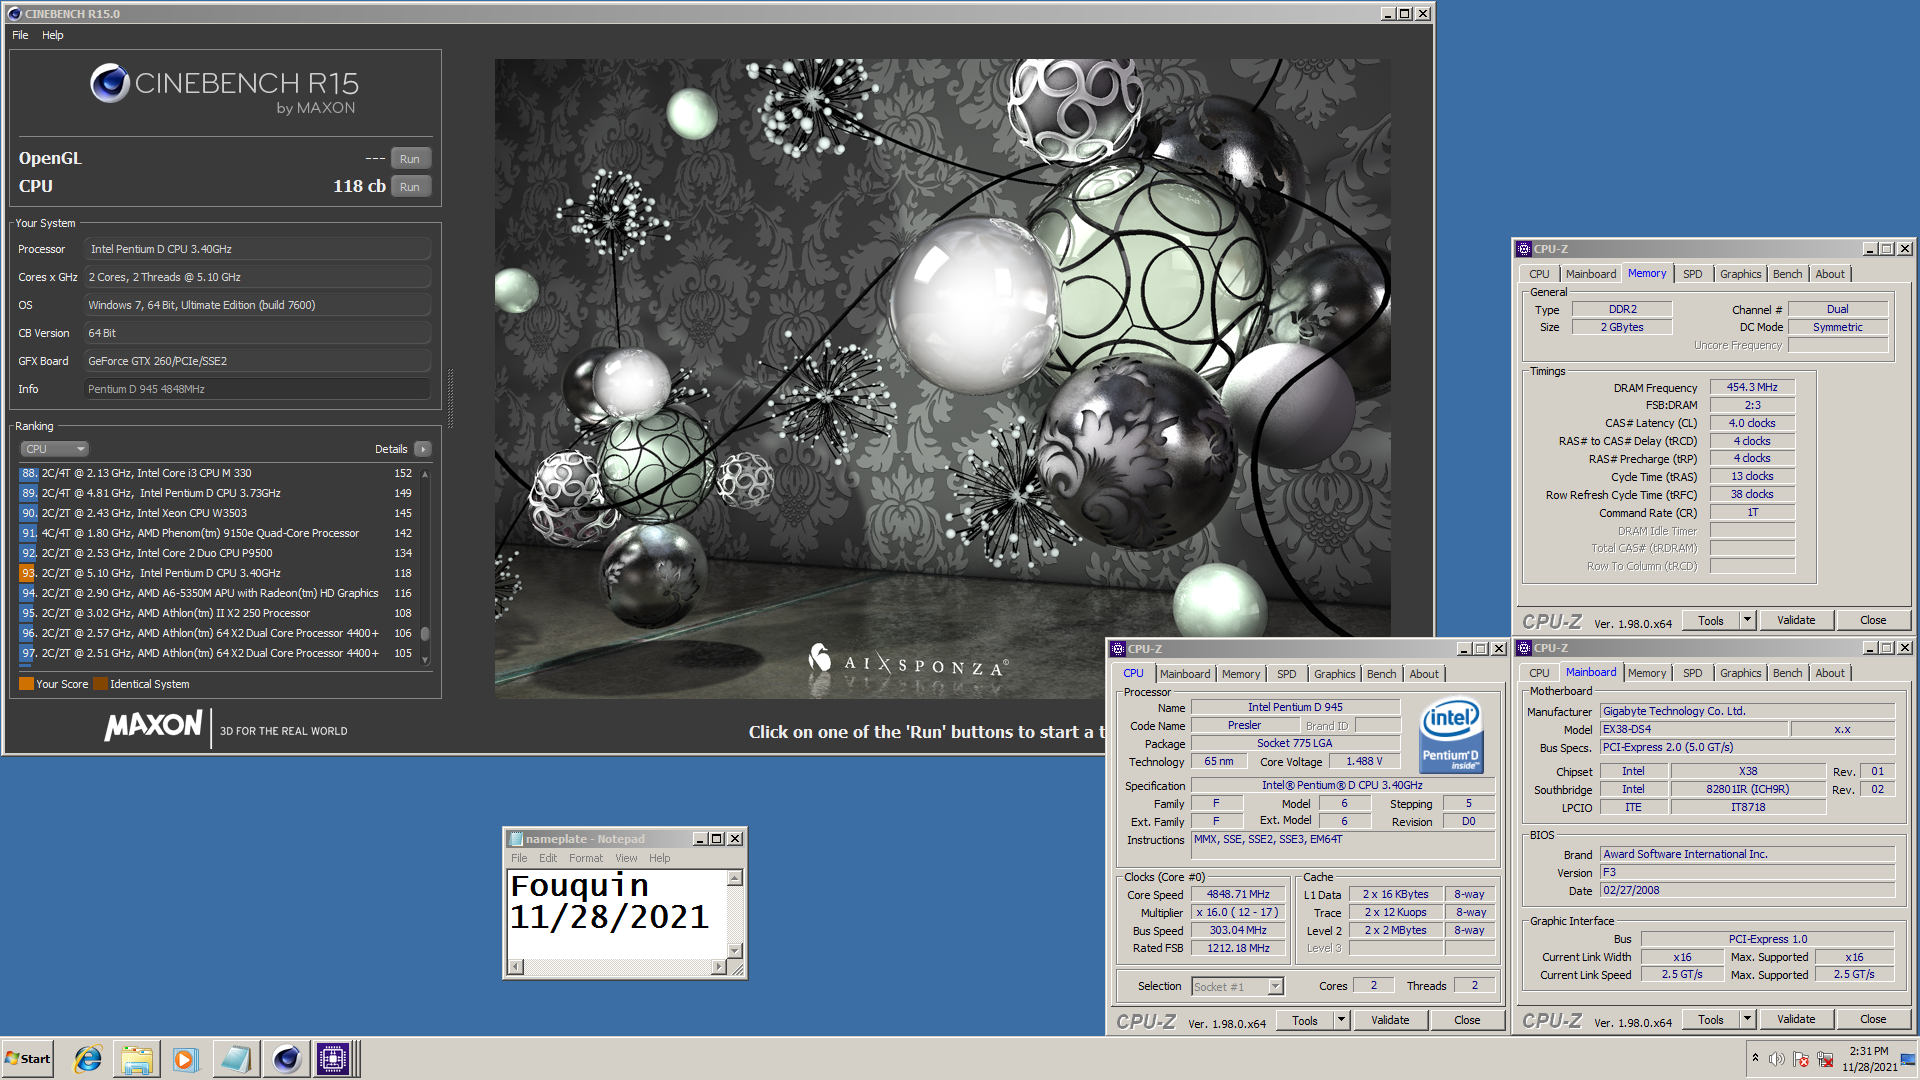Switch to Memory tab in CPU-Z processor window

pos(1241,674)
